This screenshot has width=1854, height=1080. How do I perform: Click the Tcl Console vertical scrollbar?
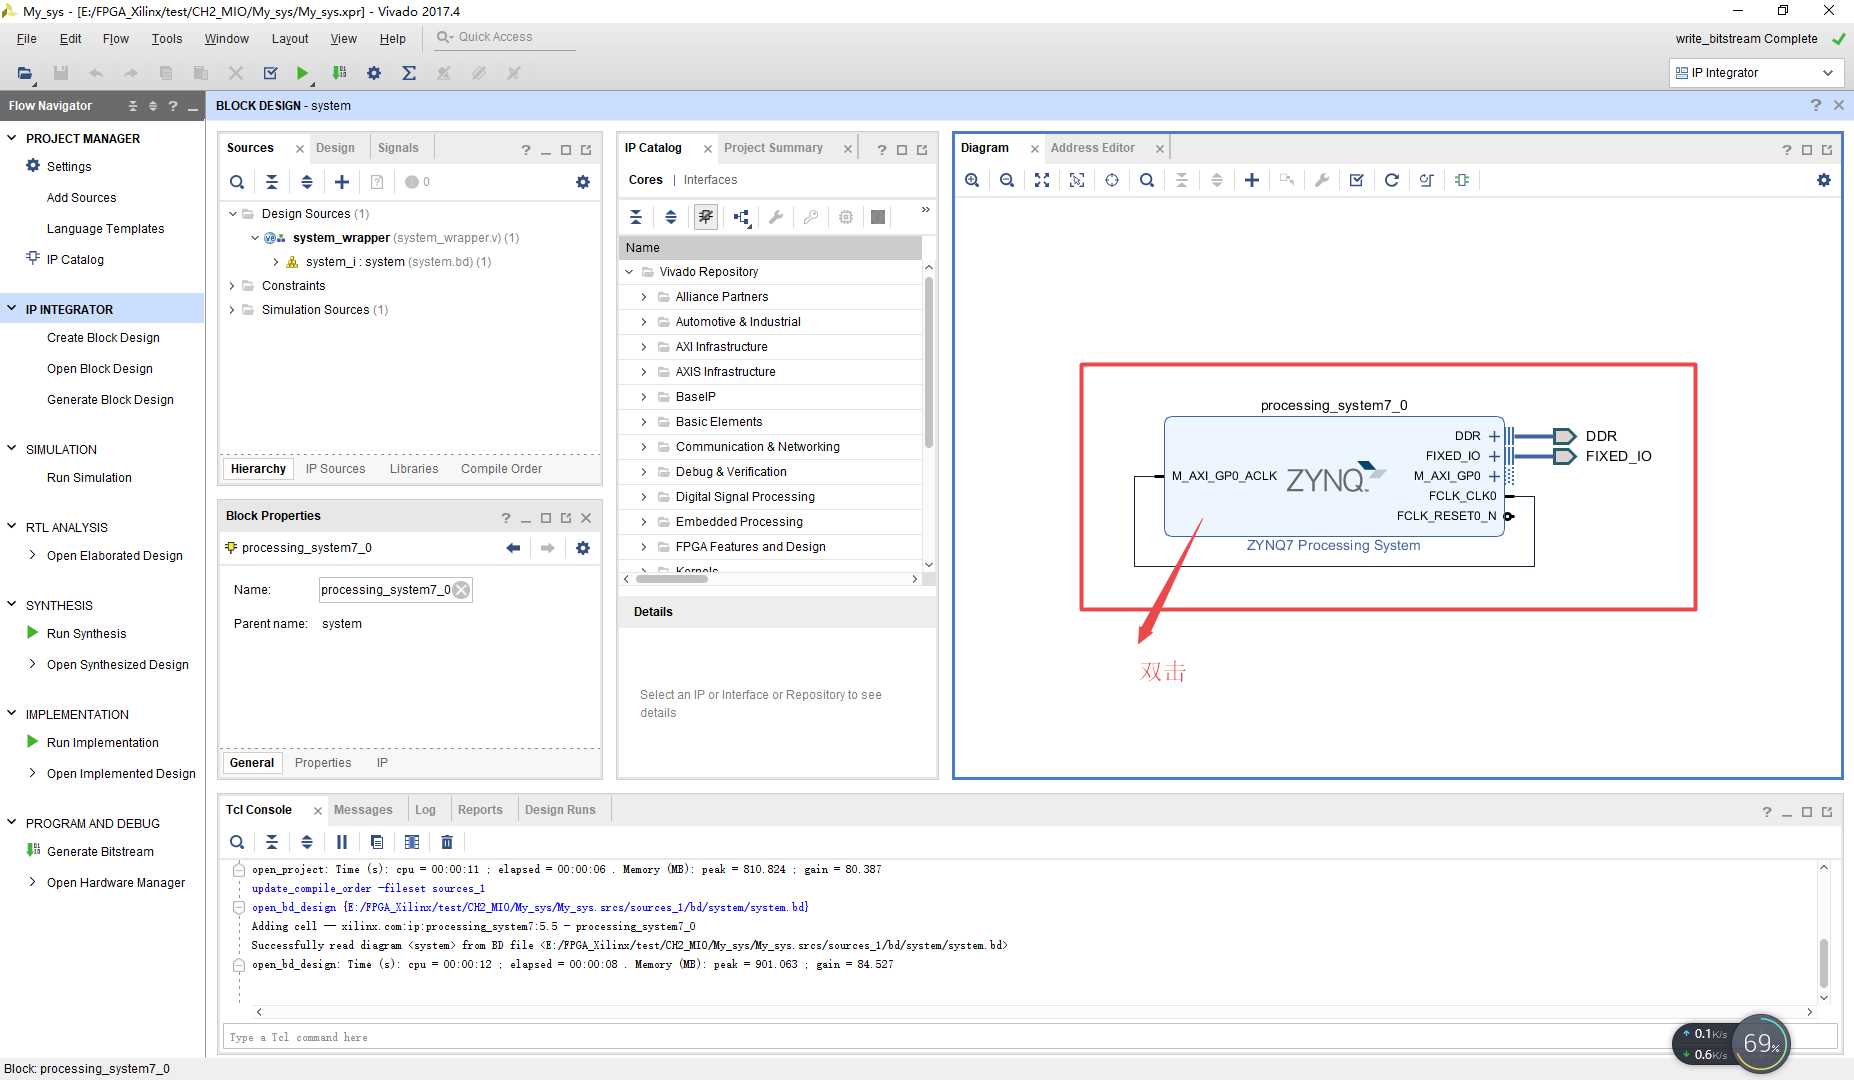pyautogui.click(x=1824, y=964)
